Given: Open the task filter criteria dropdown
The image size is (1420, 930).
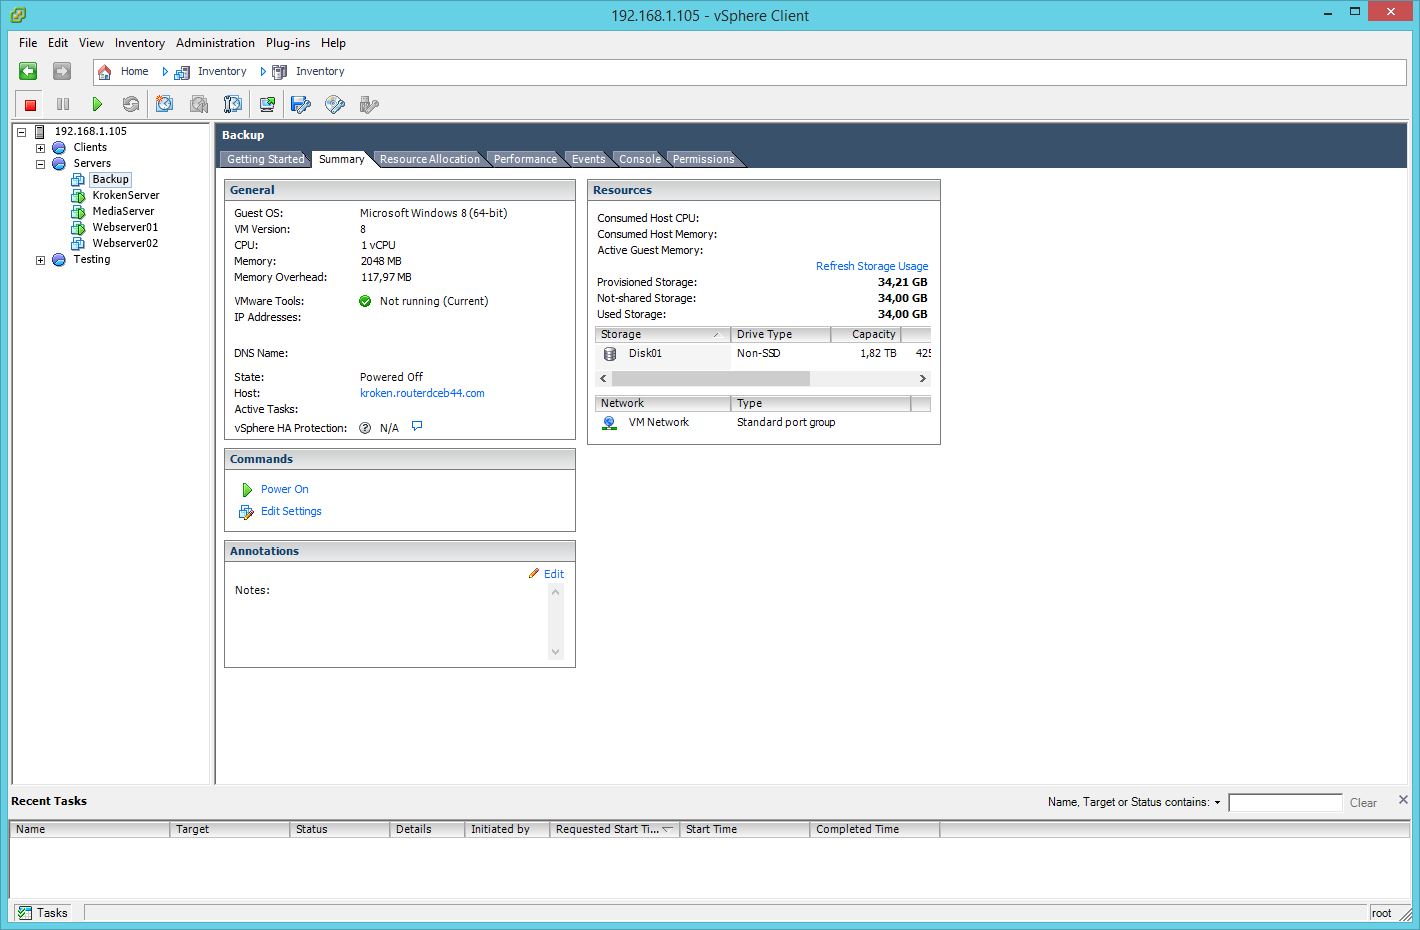Looking at the screenshot, I should pos(1217,803).
